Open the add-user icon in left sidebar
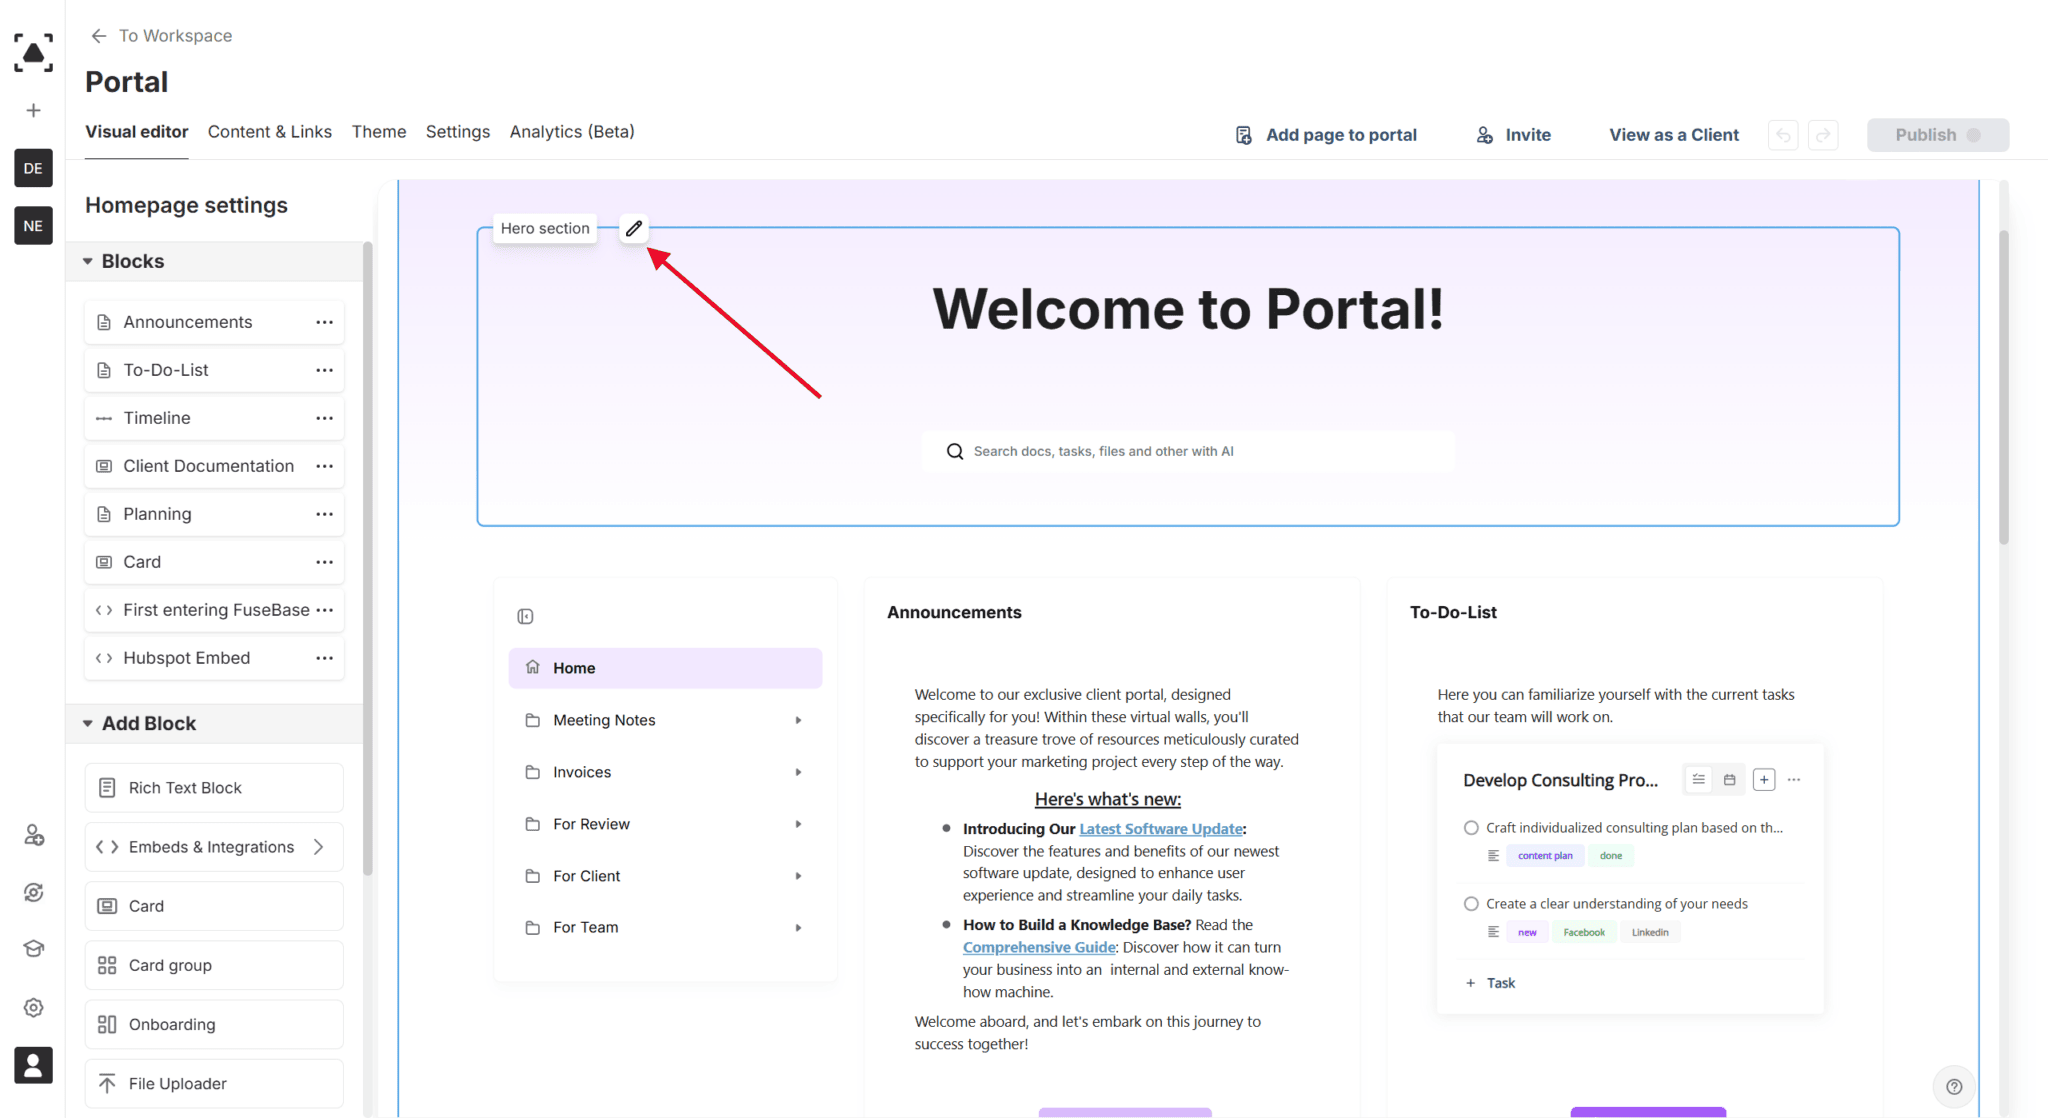This screenshot has height=1118, width=2048. pyautogui.click(x=33, y=834)
